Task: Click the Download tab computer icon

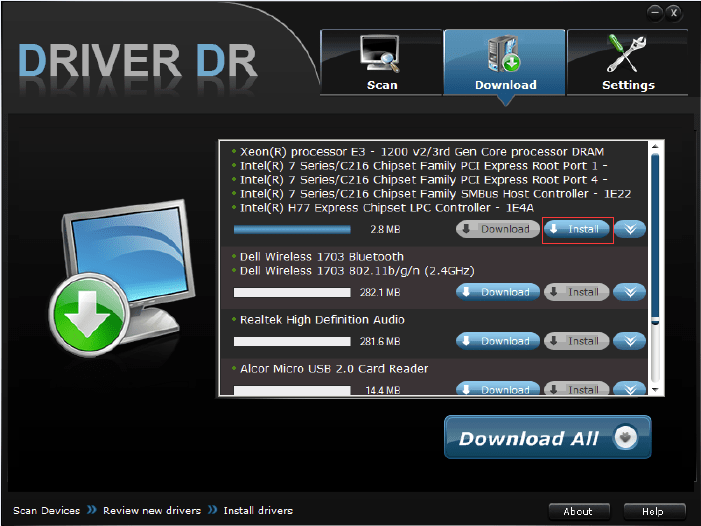Action: 504,53
